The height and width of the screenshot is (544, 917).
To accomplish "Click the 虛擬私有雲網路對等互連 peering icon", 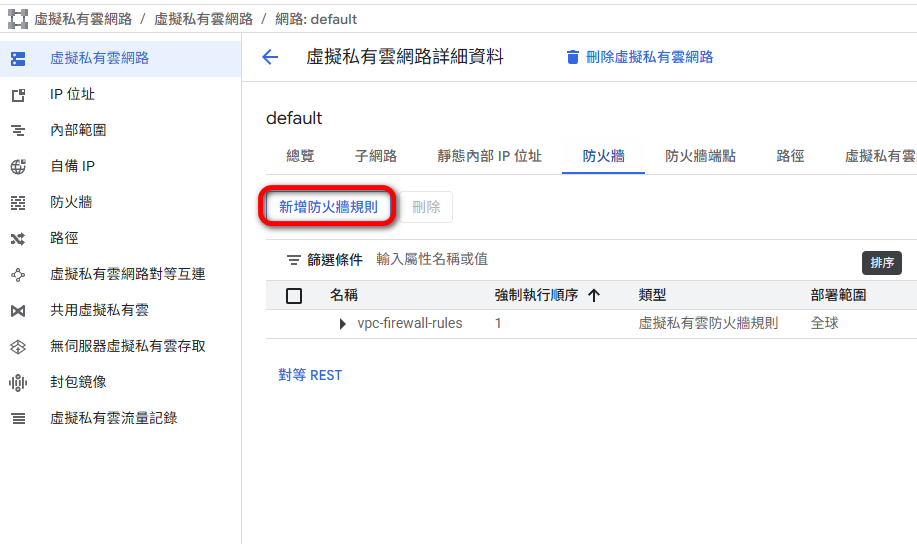I will (18, 275).
